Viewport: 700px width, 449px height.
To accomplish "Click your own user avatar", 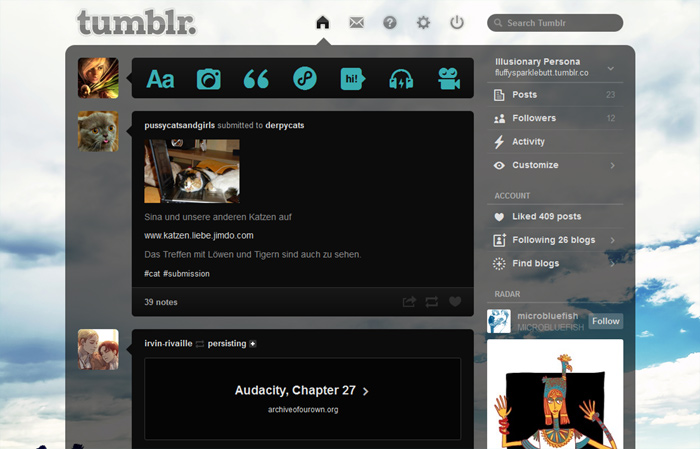I will 98,78.
